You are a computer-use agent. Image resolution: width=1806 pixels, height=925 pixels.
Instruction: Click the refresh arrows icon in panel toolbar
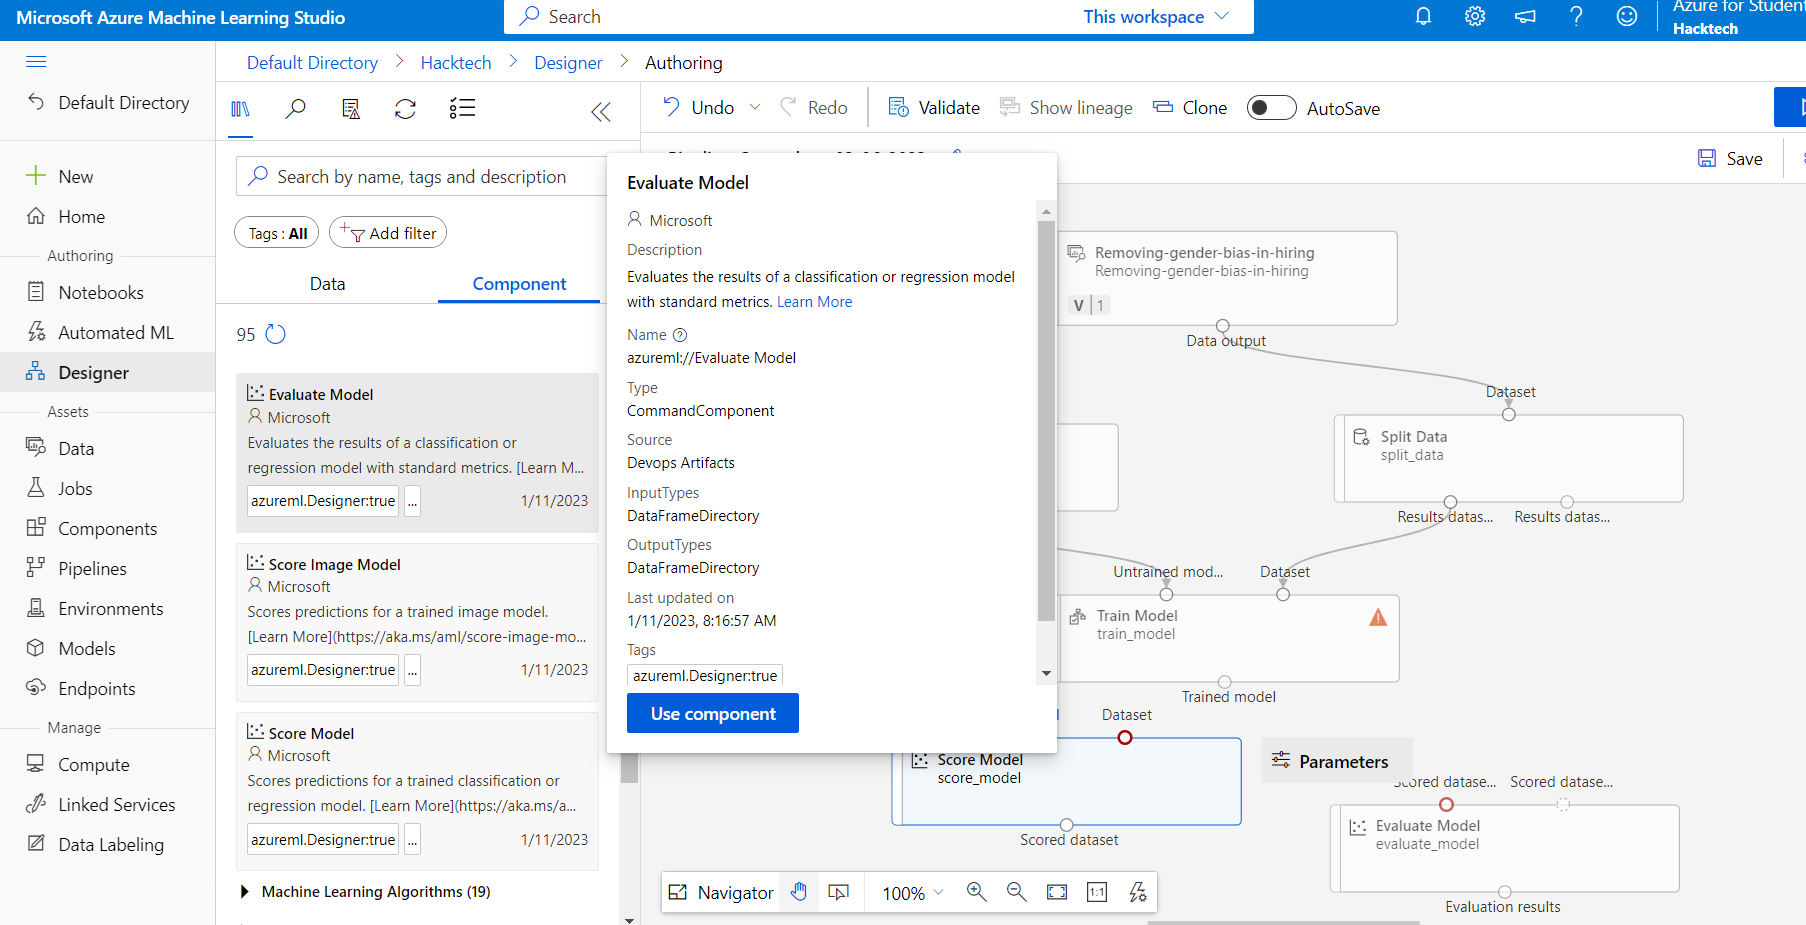[405, 109]
